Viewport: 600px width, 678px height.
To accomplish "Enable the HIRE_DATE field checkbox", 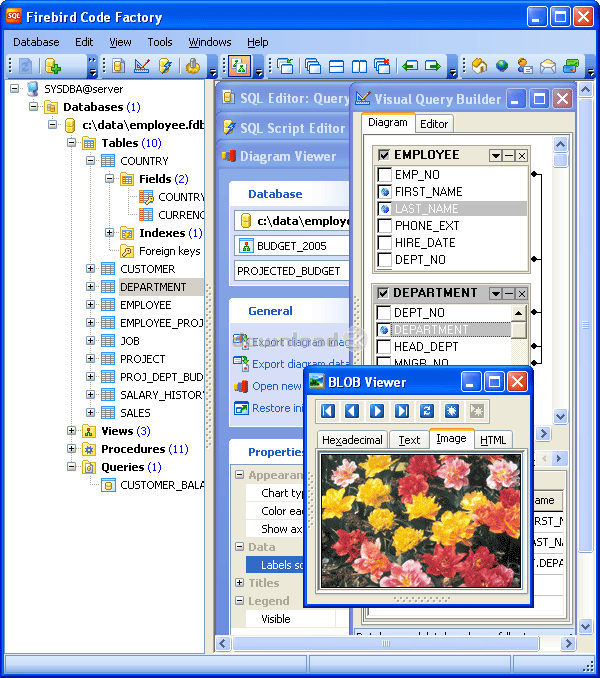I will (x=385, y=243).
